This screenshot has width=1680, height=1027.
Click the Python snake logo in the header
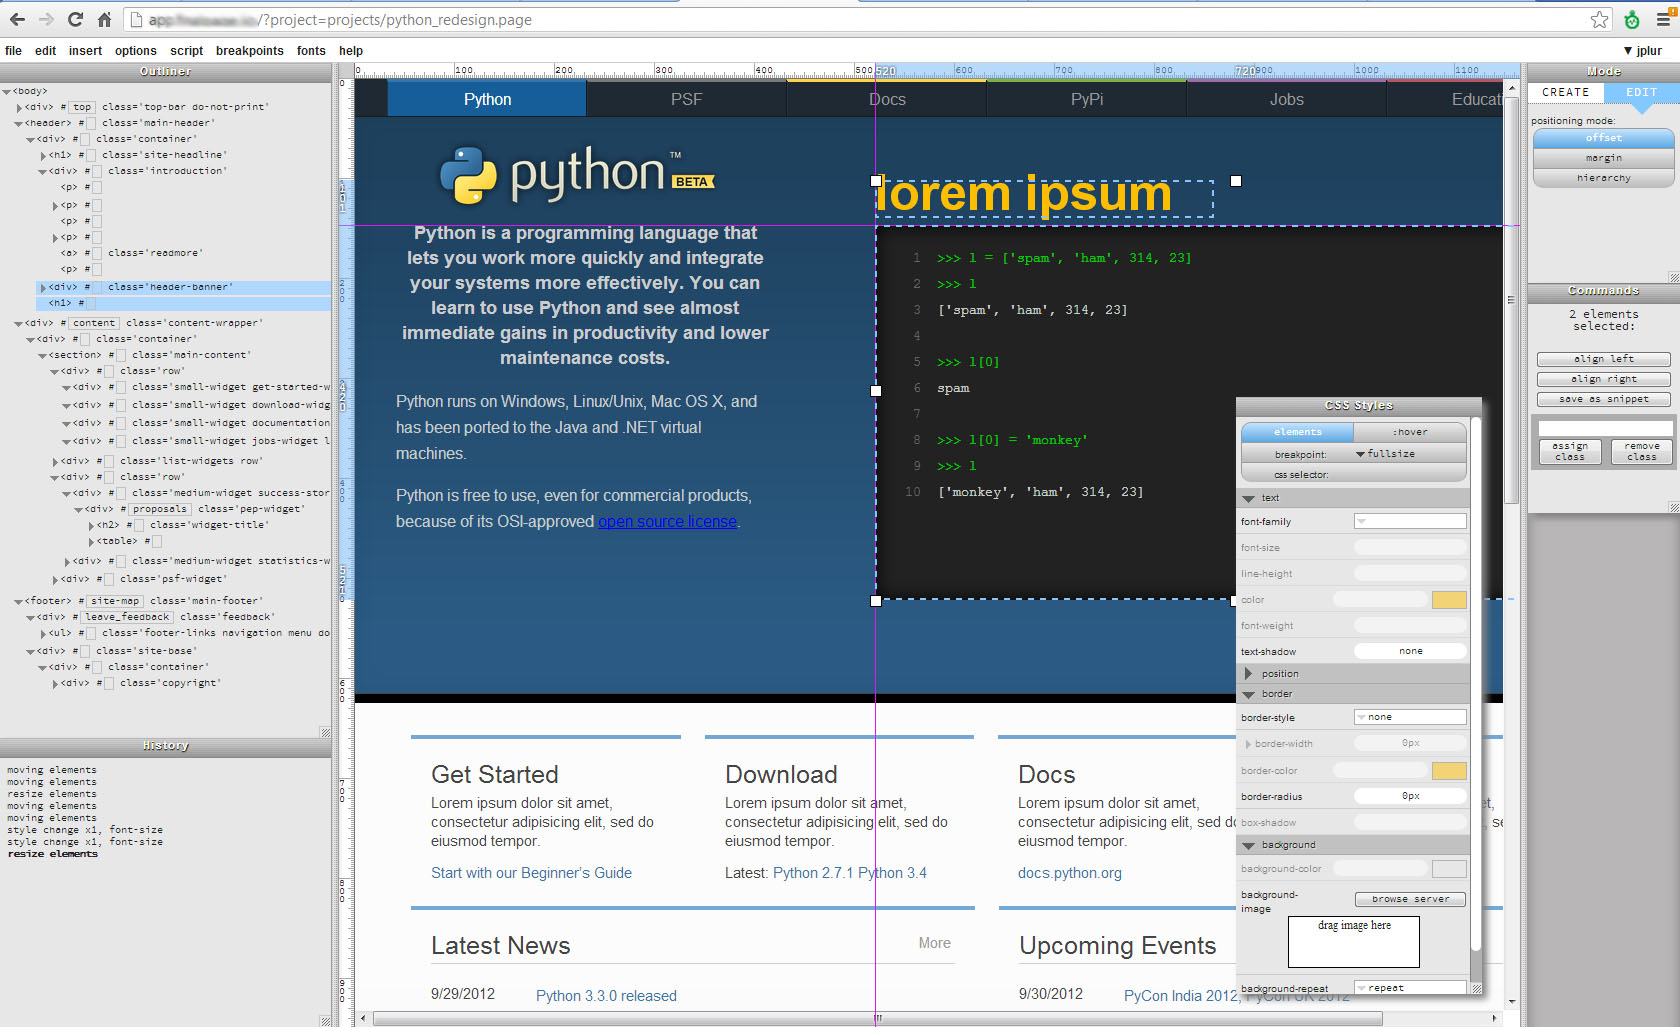tap(468, 175)
